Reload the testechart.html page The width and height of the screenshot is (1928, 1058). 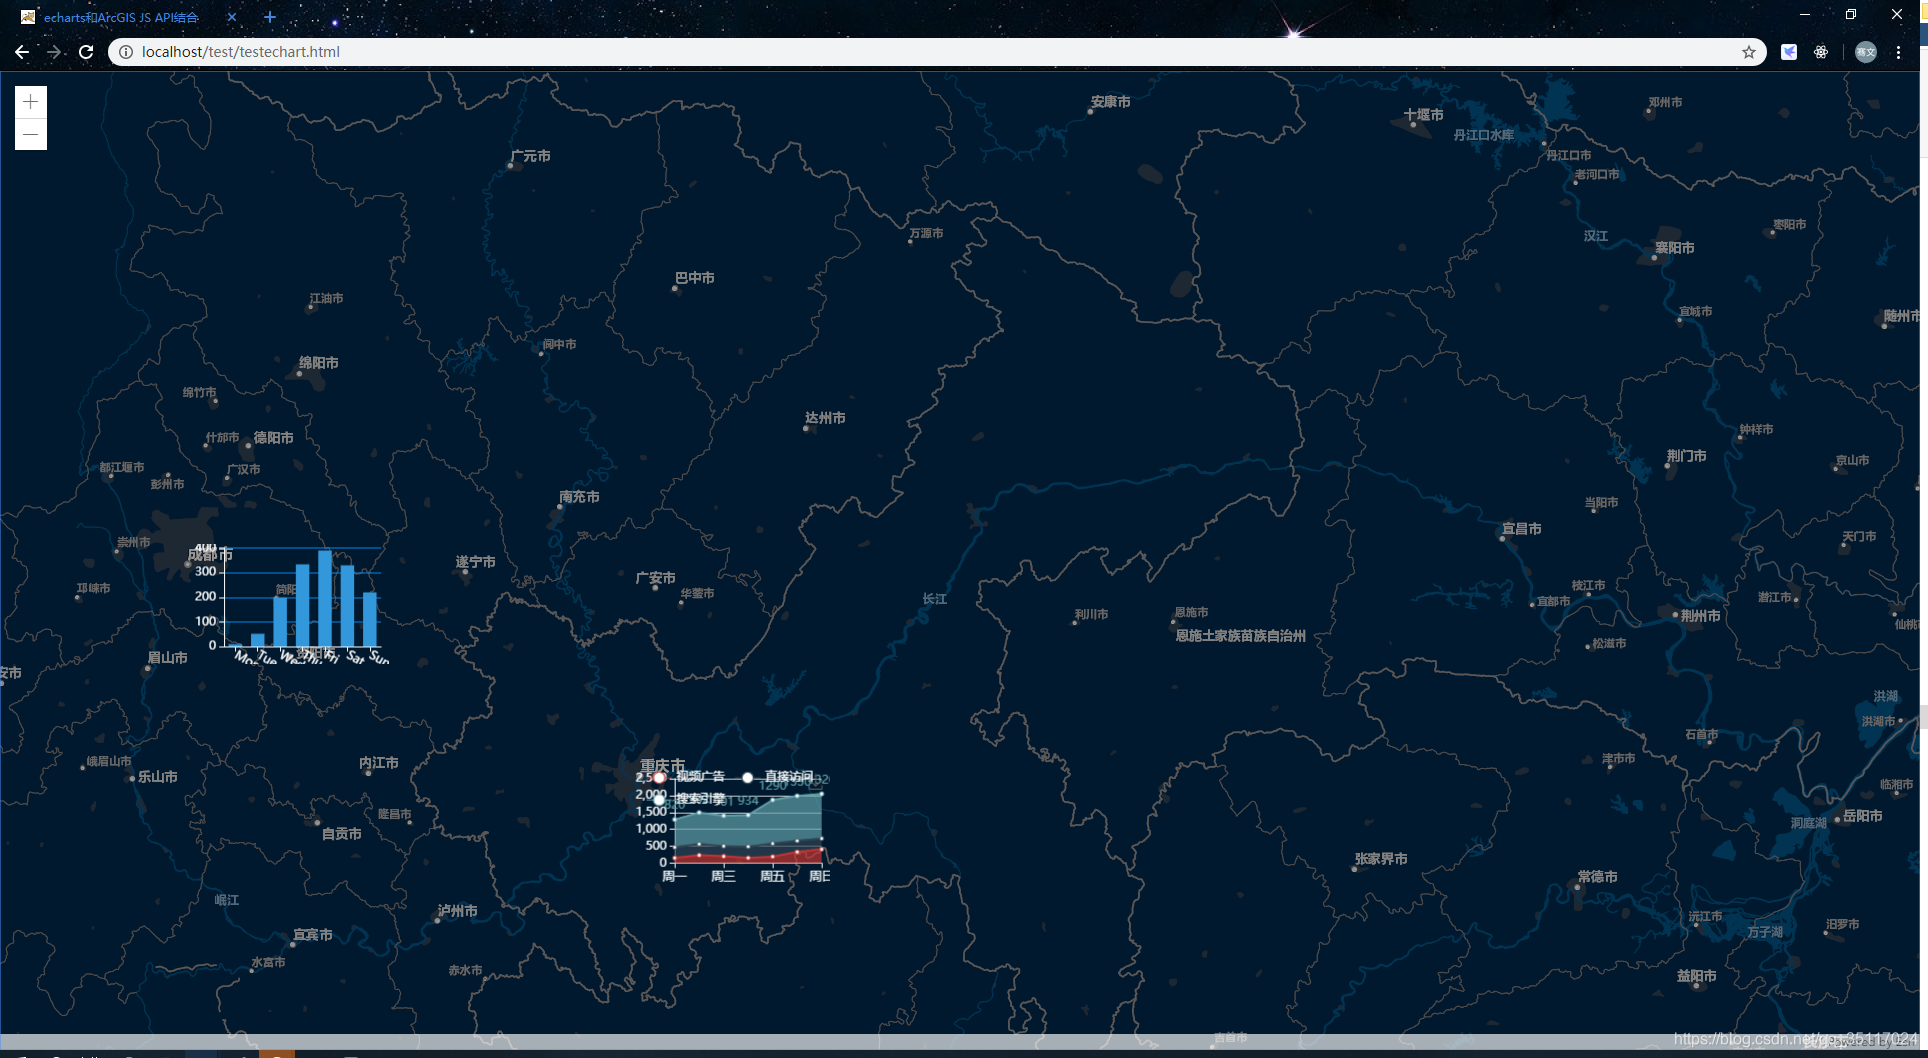coord(86,52)
